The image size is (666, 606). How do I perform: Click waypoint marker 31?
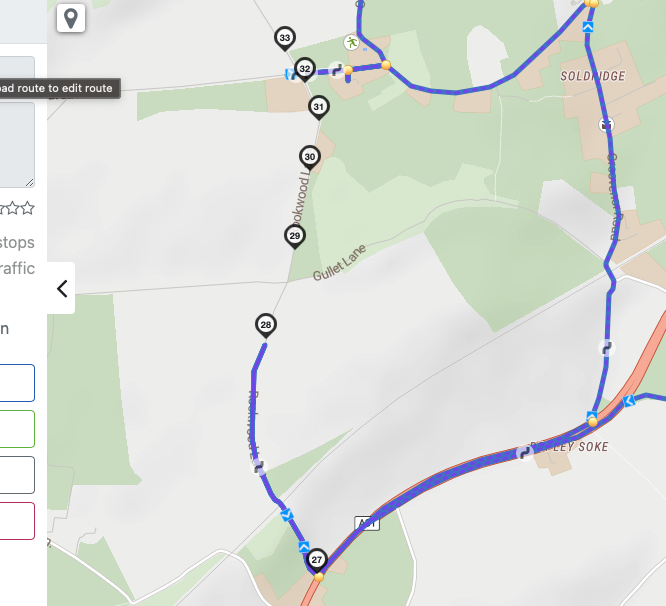[319, 108]
